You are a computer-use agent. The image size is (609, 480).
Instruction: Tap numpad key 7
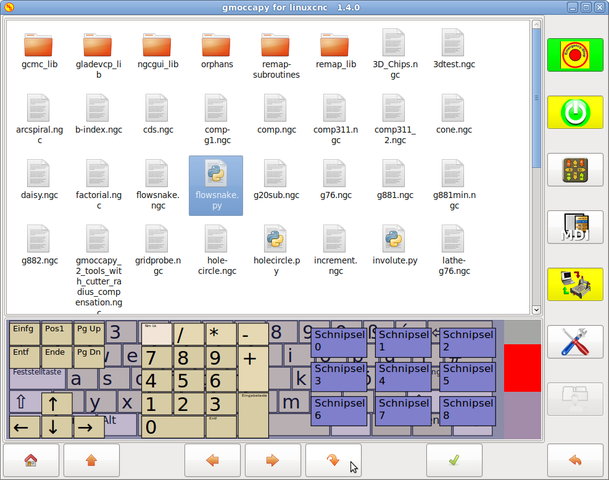coord(157,357)
